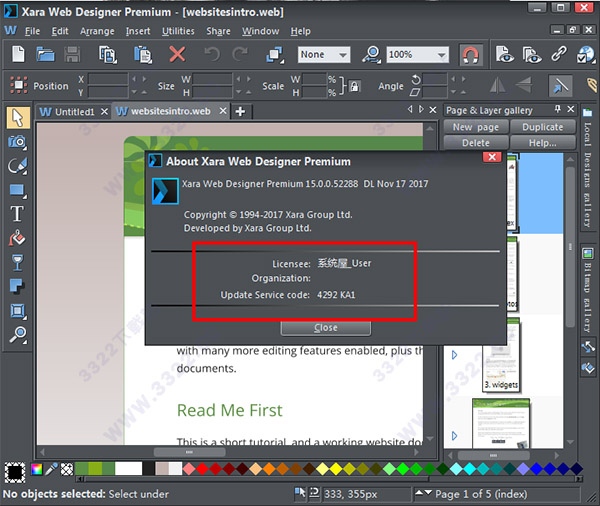Open the Utilities menu
The height and width of the screenshot is (506, 600).
[x=178, y=31]
